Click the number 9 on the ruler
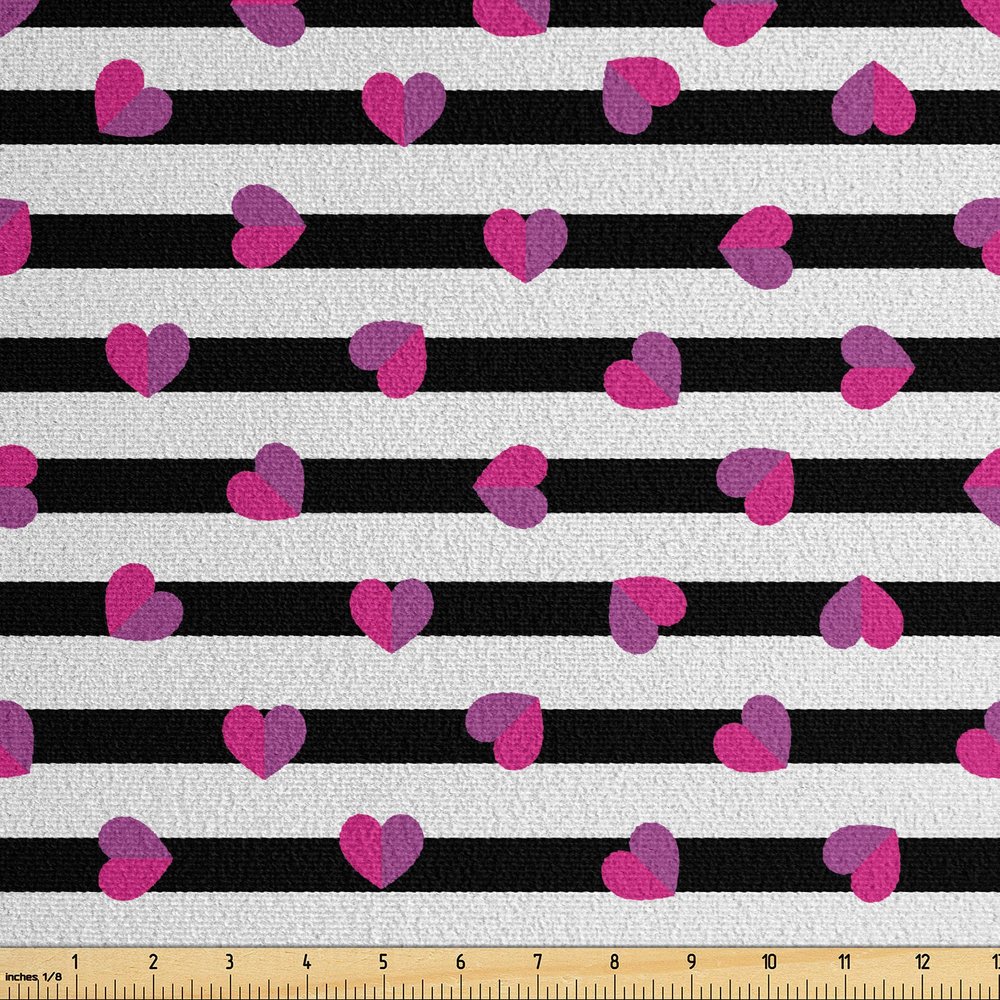Viewport: 1000px width, 1000px height. pos(691,962)
